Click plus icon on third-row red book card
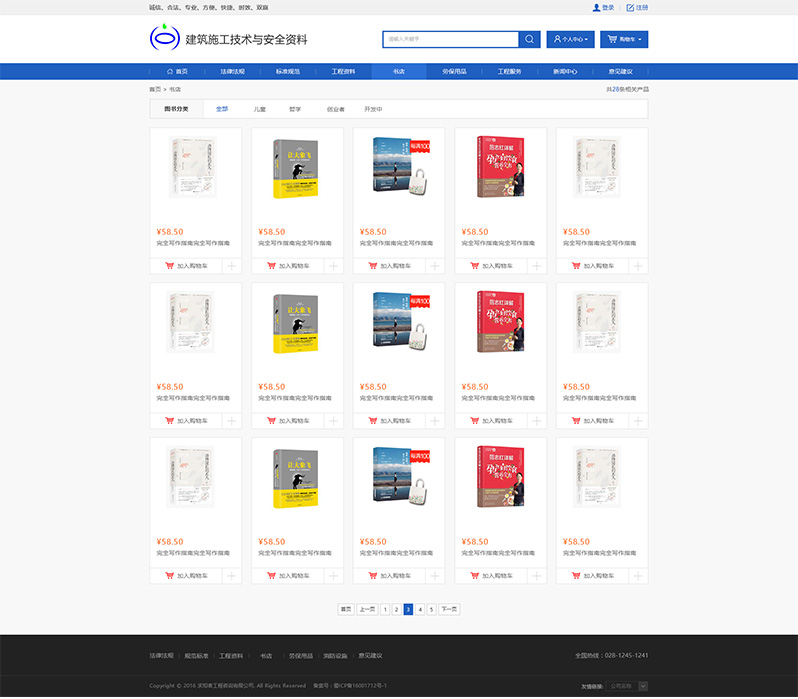 click(536, 576)
